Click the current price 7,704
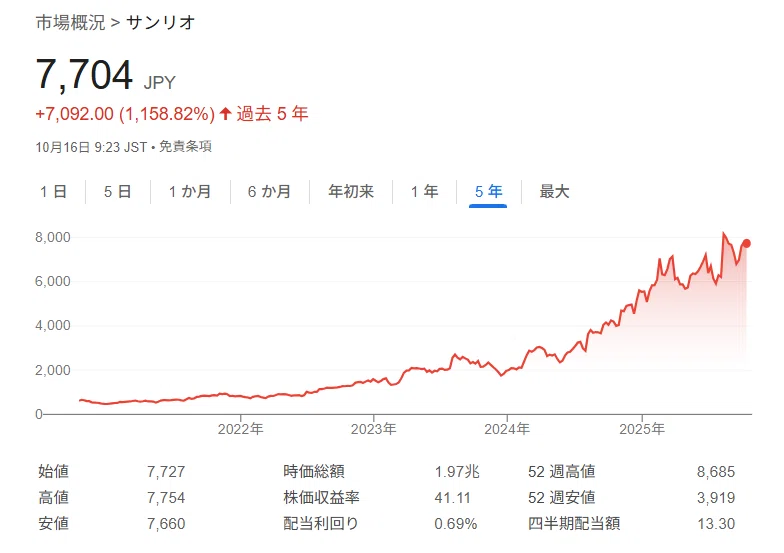The height and width of the screenshot is (553, 784). (x=84, y=75)
